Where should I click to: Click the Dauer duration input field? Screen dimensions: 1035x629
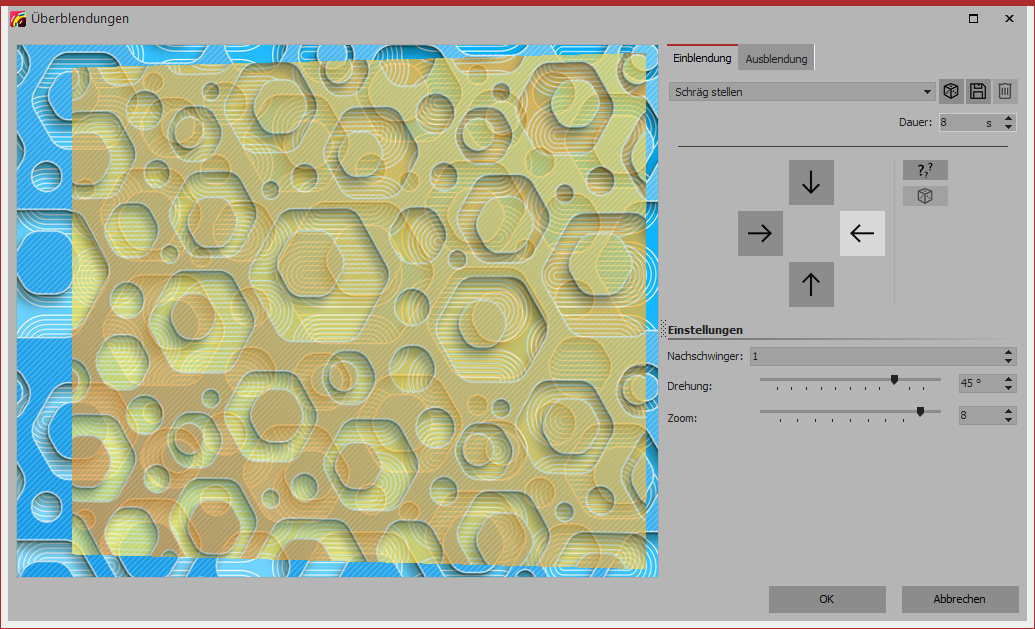point(960,123)
